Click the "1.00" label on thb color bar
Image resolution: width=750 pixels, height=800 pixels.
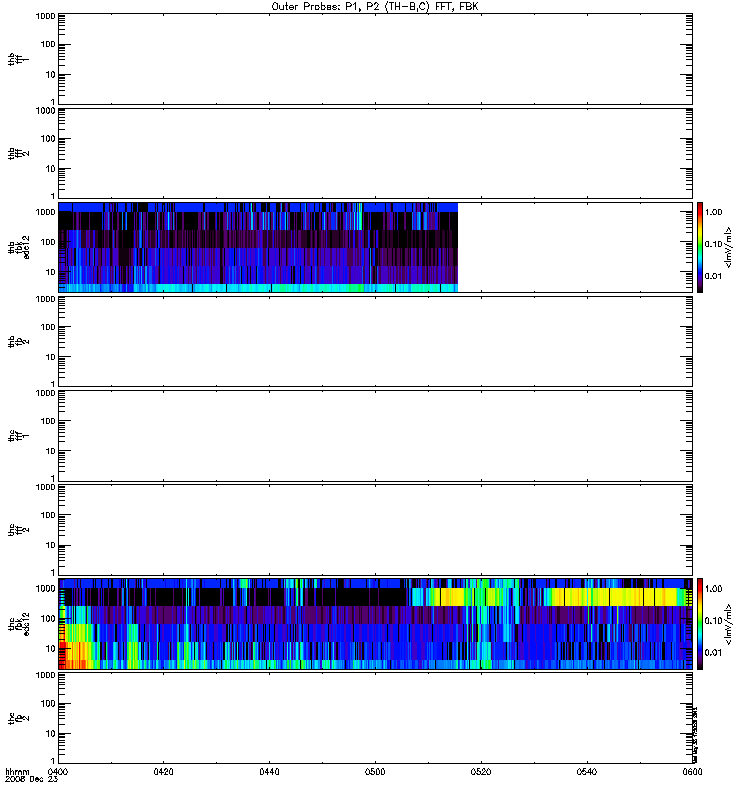click(713, 212)
